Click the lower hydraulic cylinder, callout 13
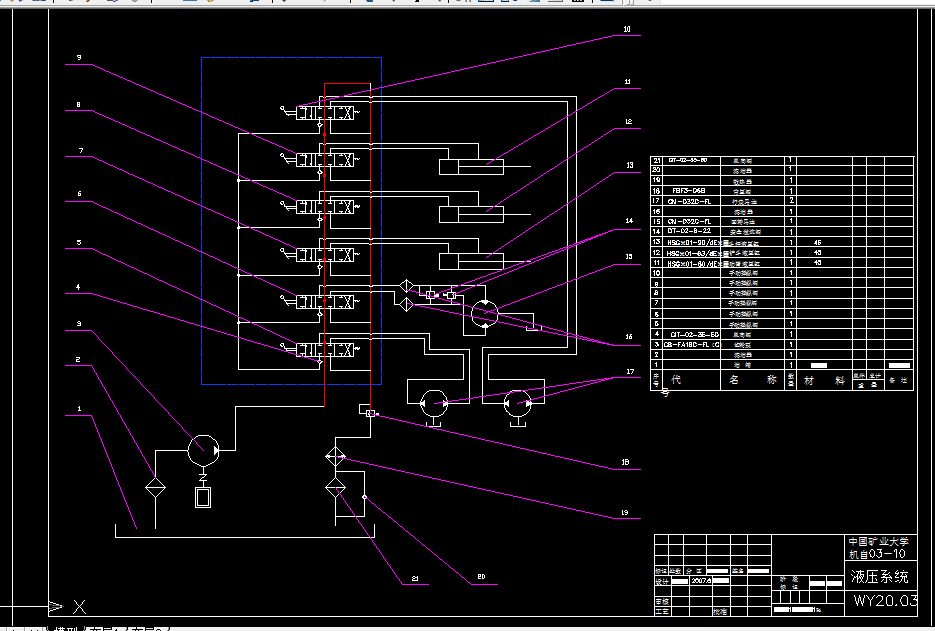935x631 pixels. (472, 261)
